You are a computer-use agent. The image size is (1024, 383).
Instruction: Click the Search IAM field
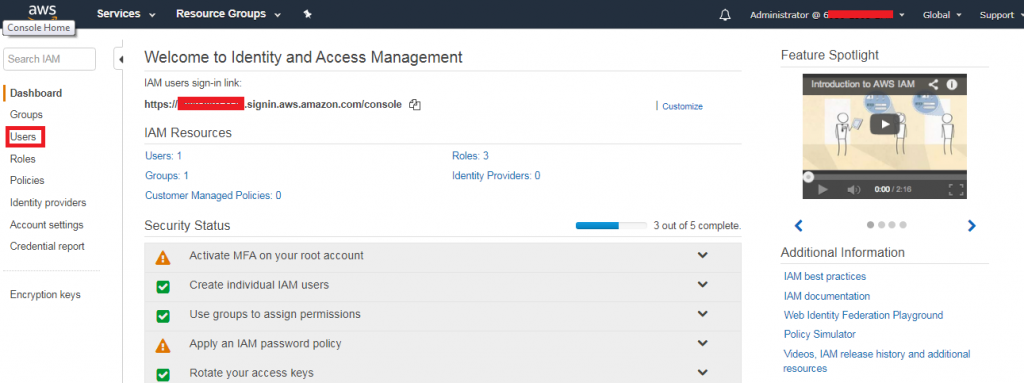(x=50, y=59)
